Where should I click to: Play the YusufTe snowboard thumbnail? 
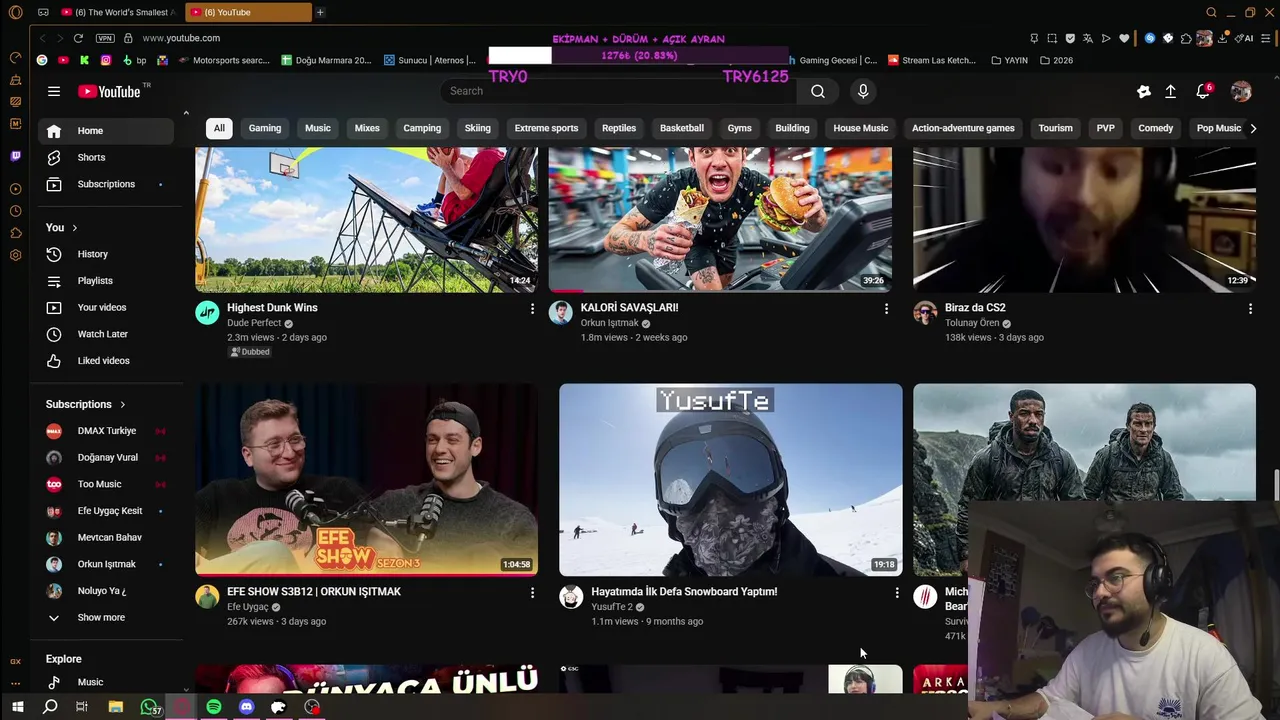pyautogui.click(x=730, y=480)
